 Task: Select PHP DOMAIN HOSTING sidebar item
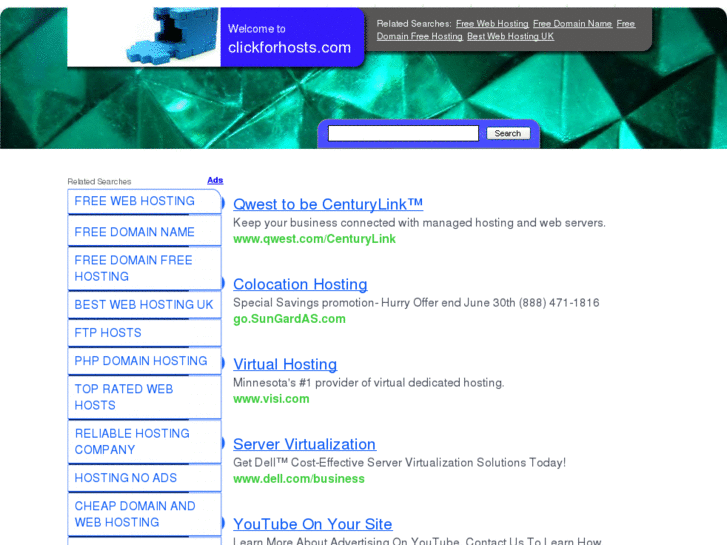(144, 361)
